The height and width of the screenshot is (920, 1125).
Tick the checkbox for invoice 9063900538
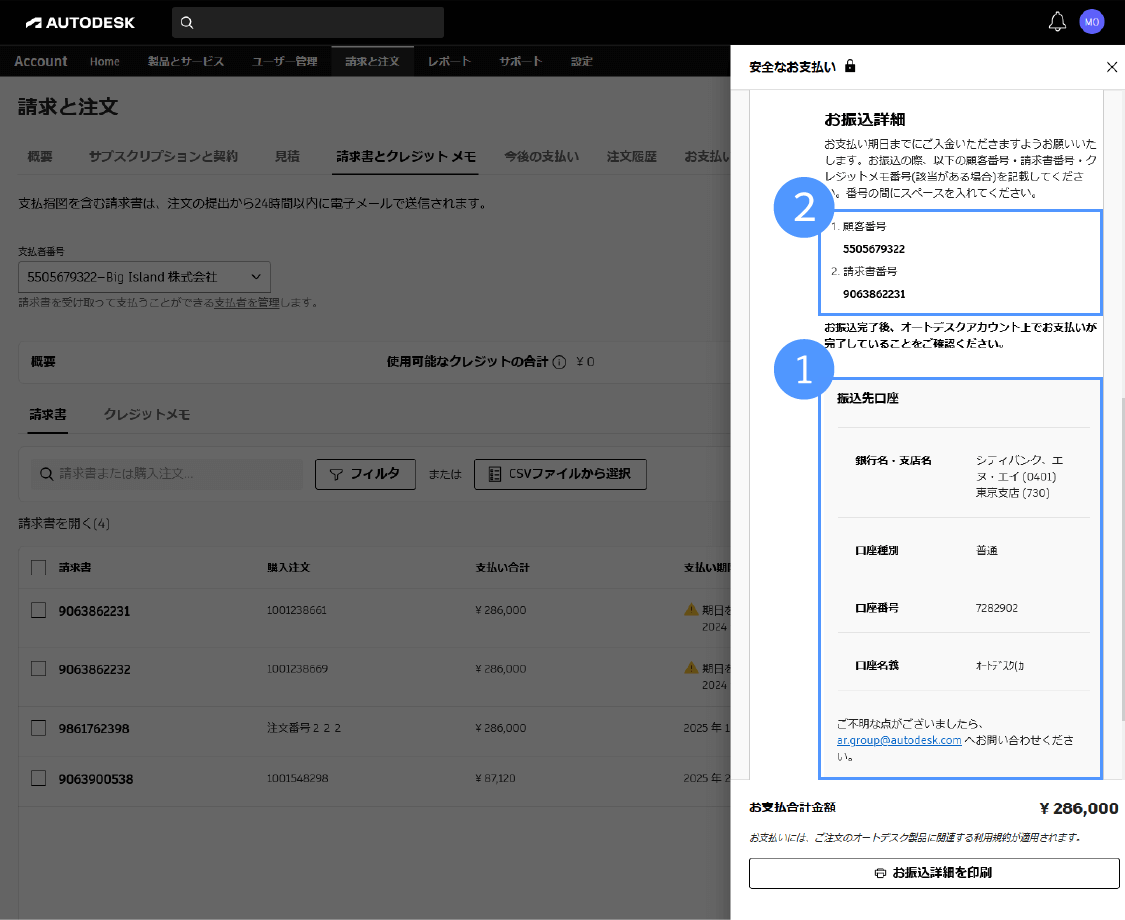tap(39, 778)
